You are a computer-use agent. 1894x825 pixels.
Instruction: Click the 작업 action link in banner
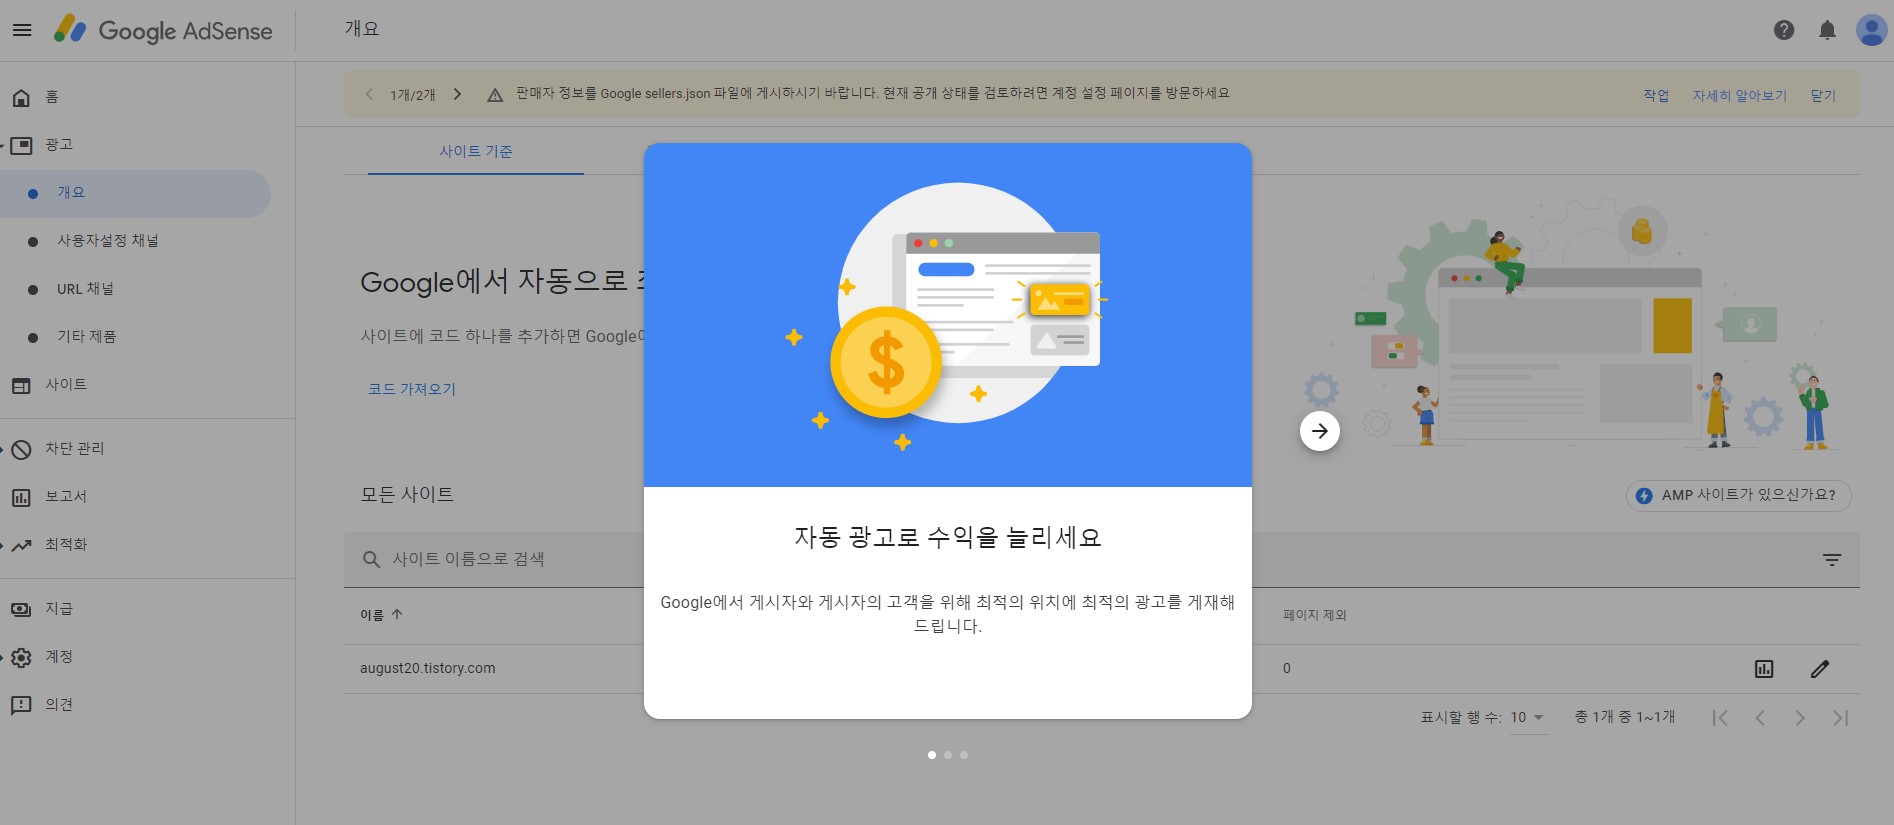coord(1656,95)
